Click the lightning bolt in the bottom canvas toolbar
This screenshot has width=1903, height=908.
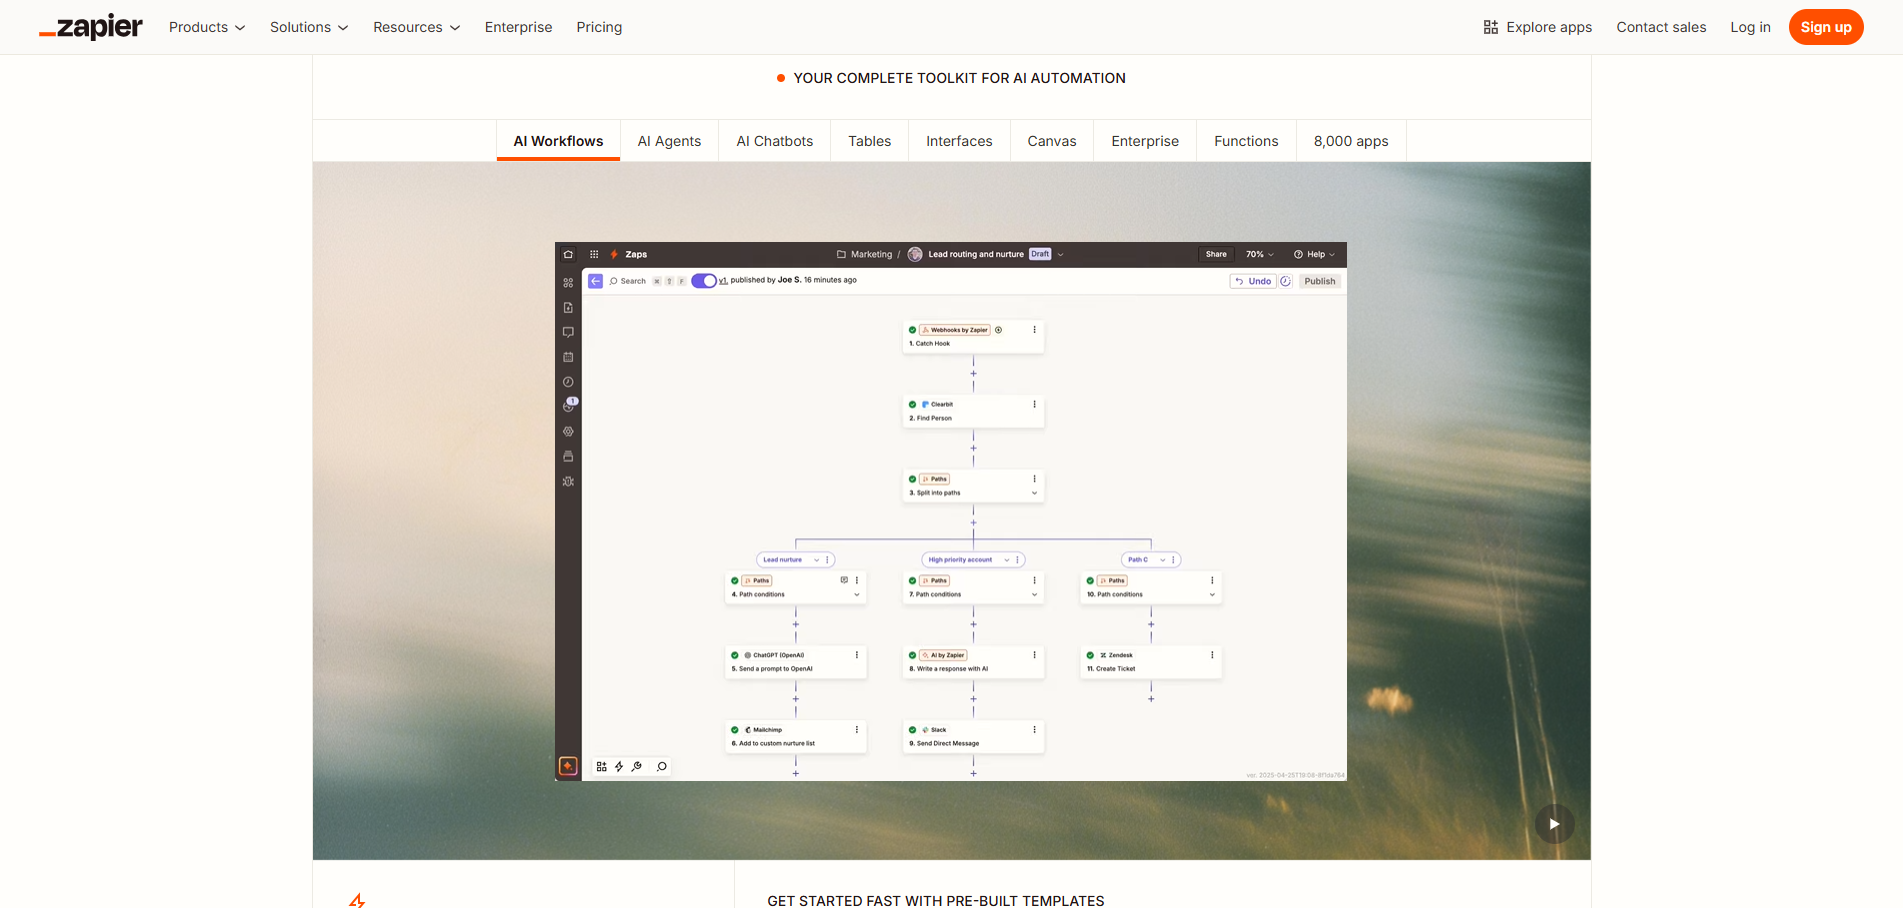pos(618,766)
